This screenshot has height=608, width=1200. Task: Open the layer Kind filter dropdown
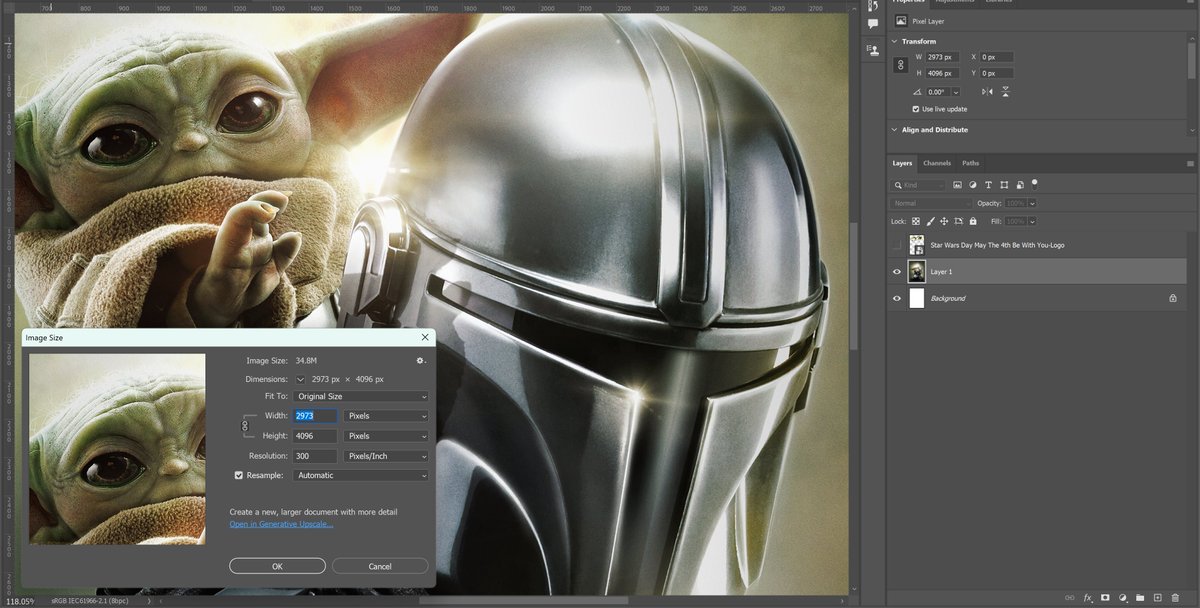click(917, 185)
